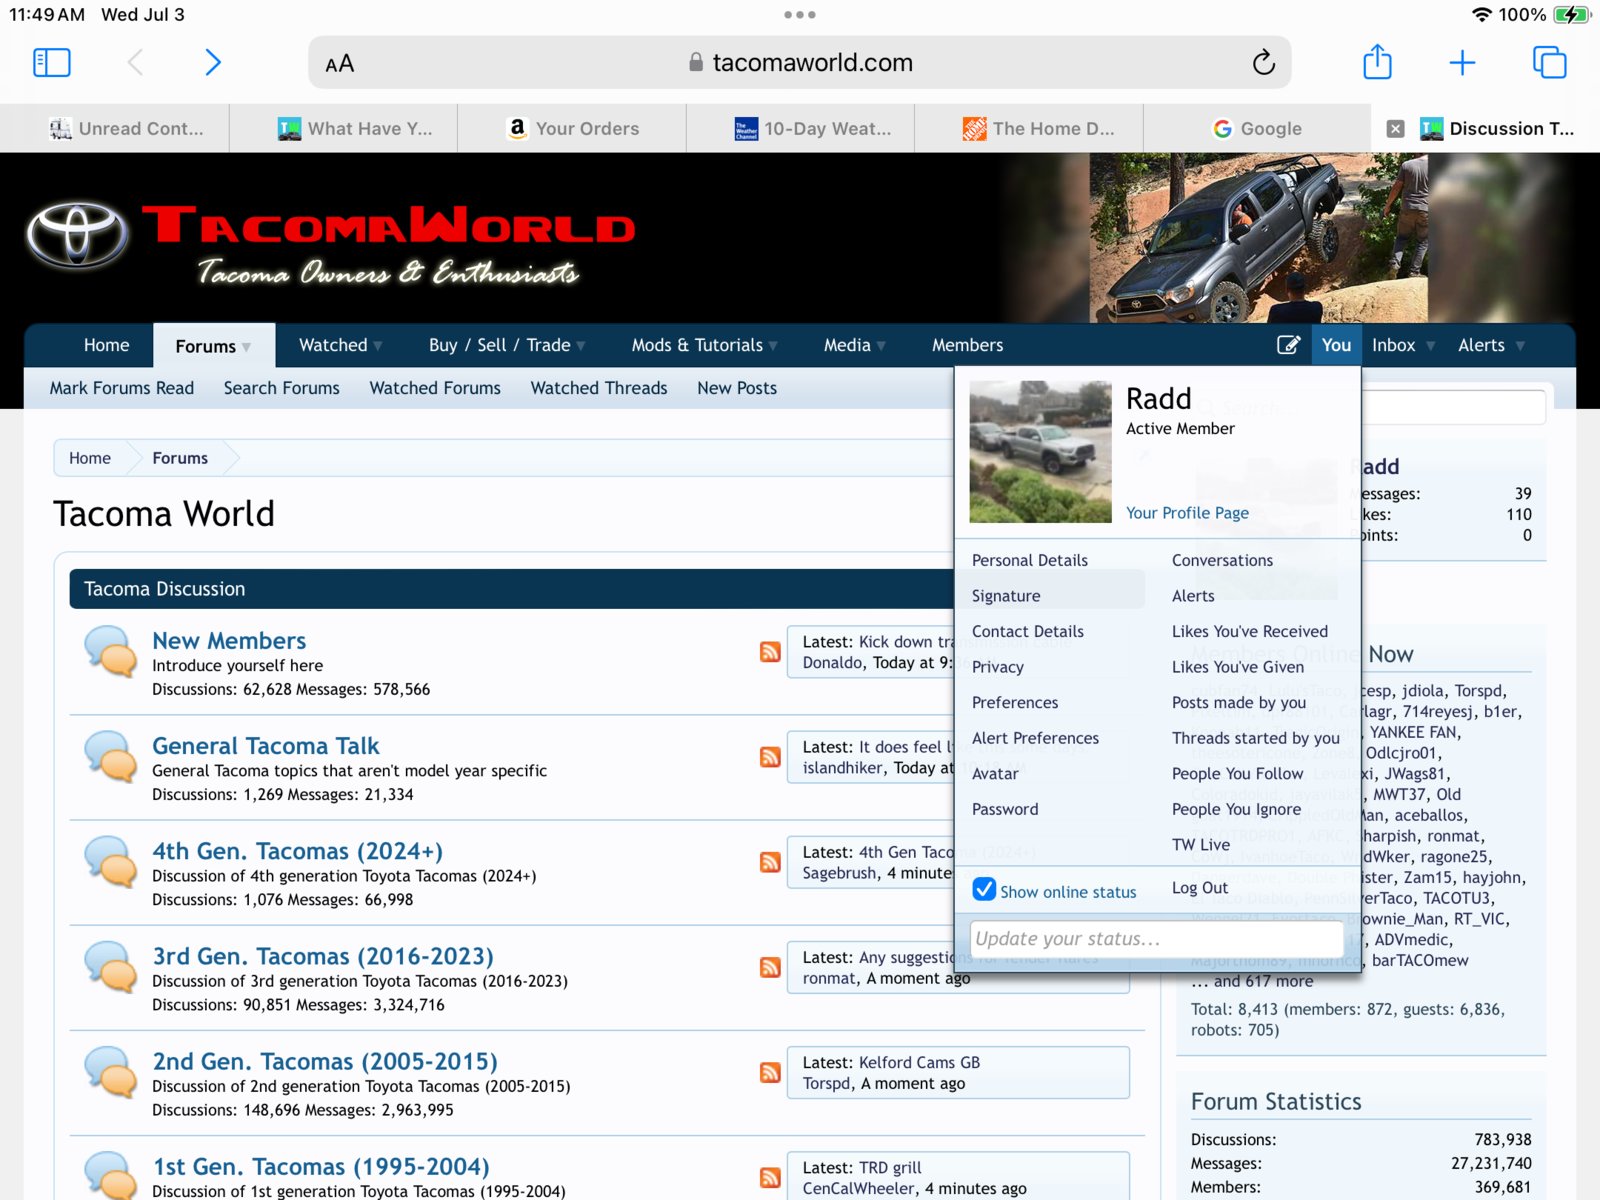Expand the Media dropdown arrow
The width and height of the screenshot is (1600, 1200).
tap(881, 346)
